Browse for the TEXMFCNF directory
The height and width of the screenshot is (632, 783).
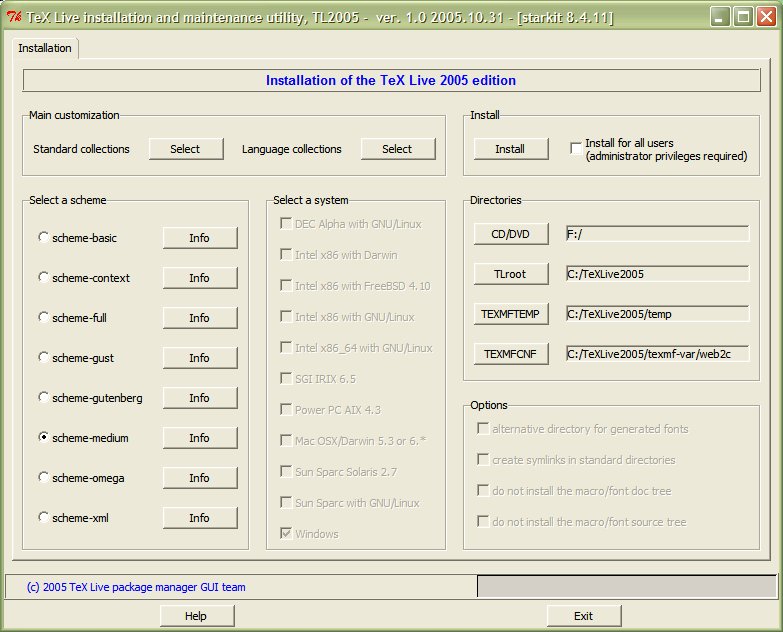(x=511, y=354)
